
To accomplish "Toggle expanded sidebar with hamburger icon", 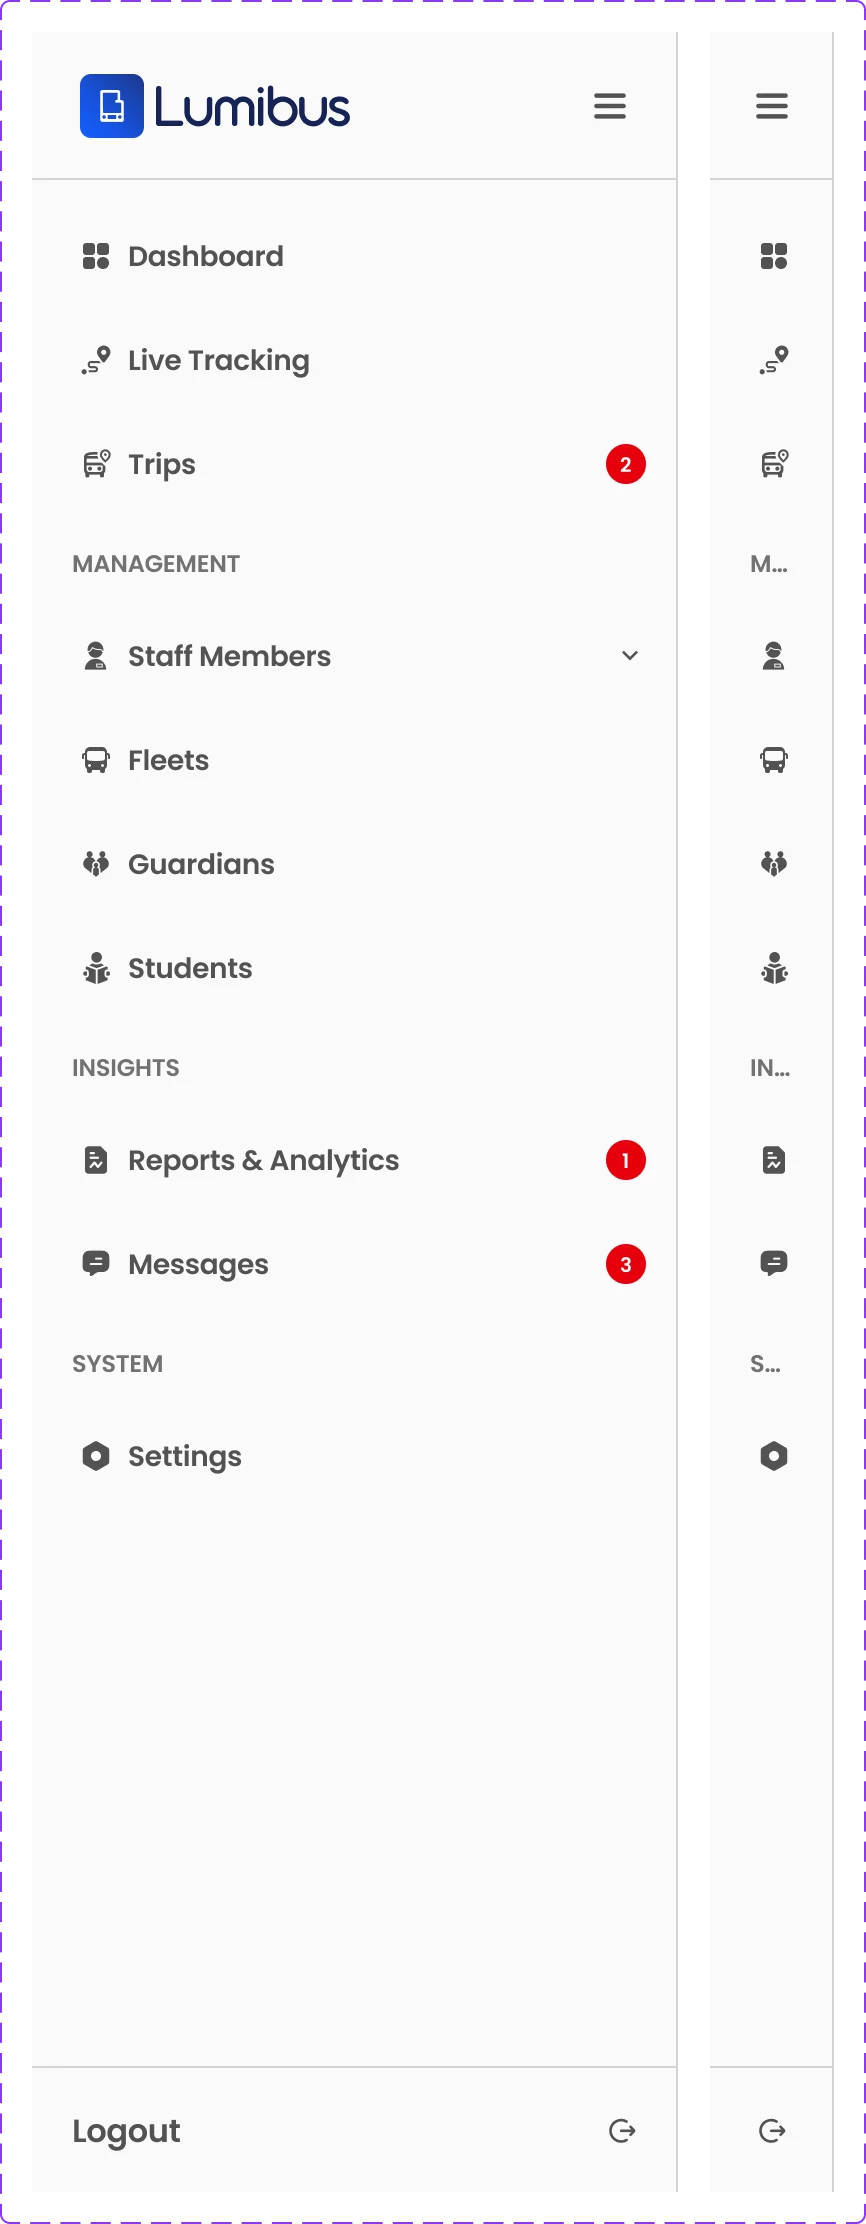I will pos(610,106).
